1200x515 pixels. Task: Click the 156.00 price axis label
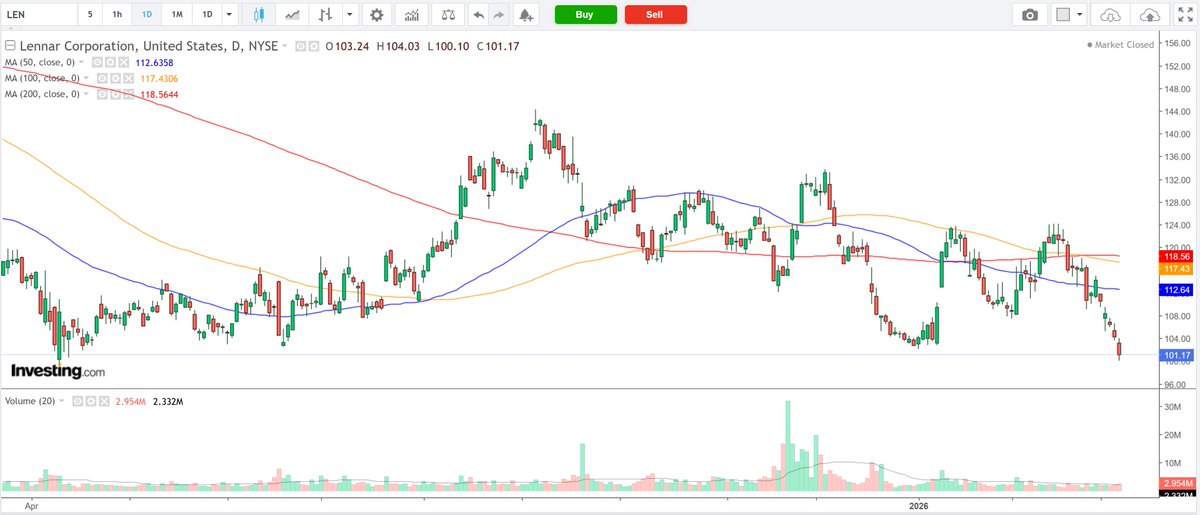click(1177, 43)
